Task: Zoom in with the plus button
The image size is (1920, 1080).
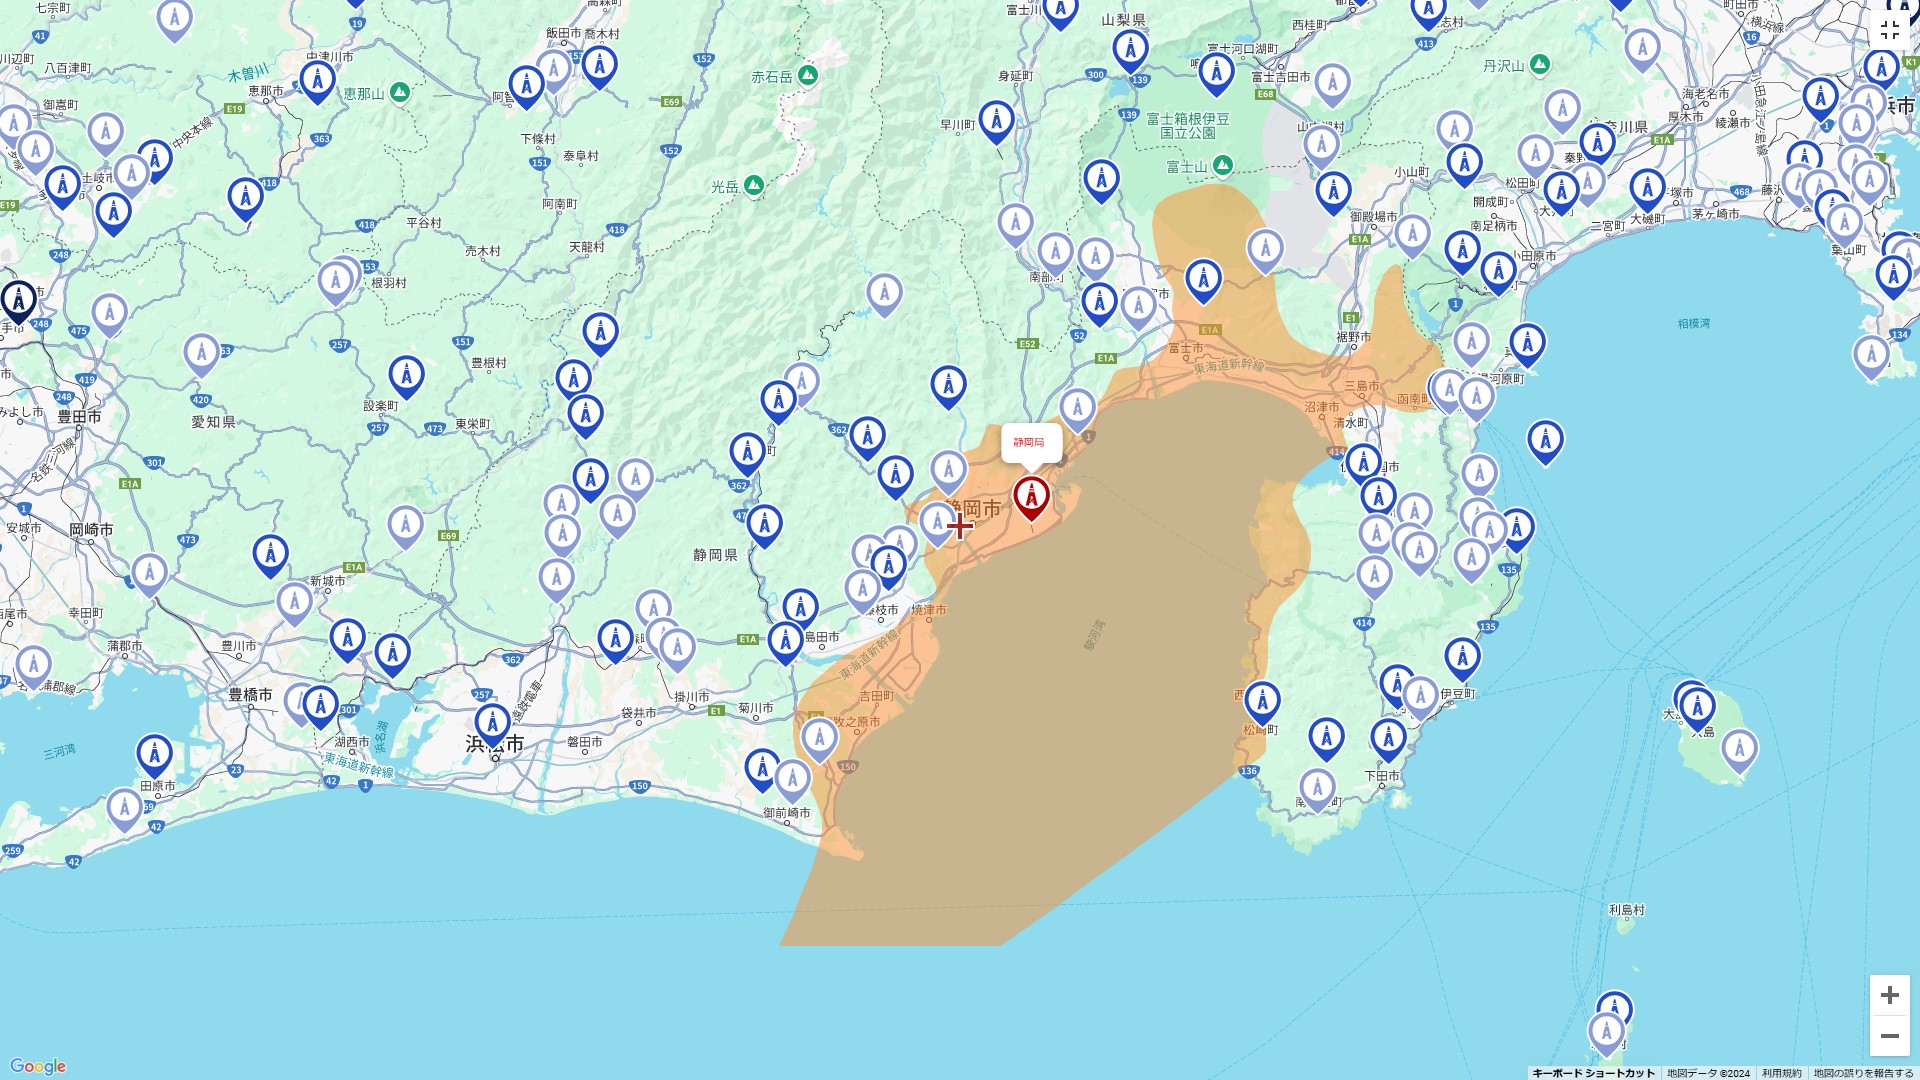Action: [1891, 996]
